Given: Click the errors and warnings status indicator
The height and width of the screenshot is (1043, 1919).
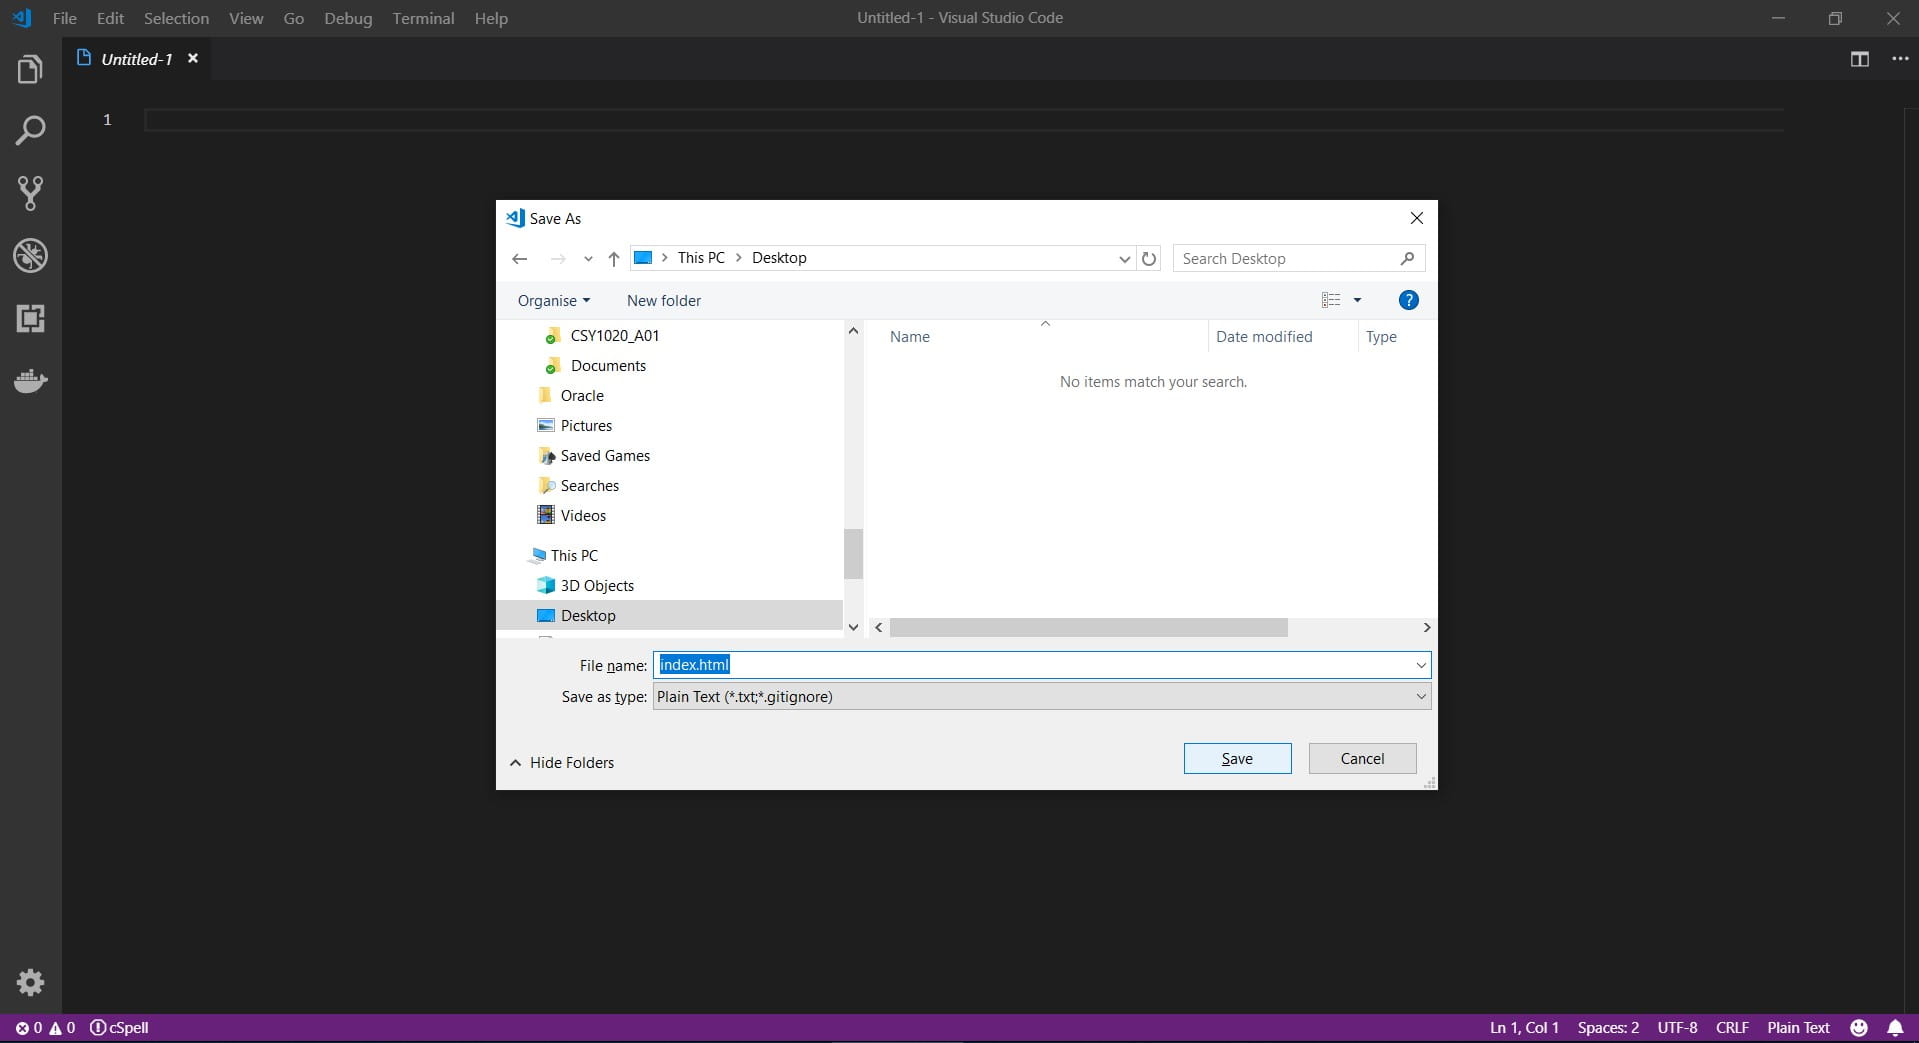Looking at the screenshot, I should point(45,1027).
